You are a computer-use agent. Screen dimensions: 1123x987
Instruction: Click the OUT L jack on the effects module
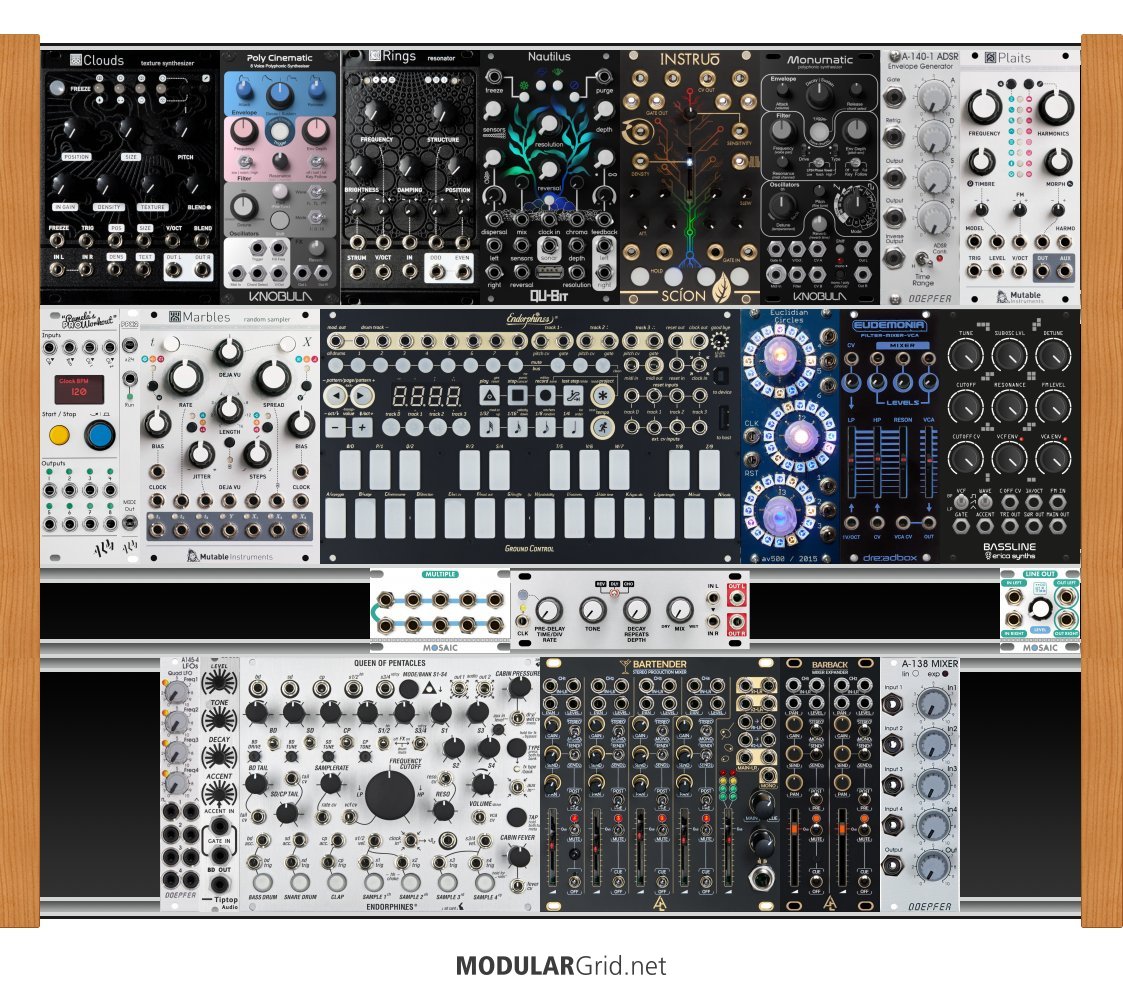coord(736,599)
